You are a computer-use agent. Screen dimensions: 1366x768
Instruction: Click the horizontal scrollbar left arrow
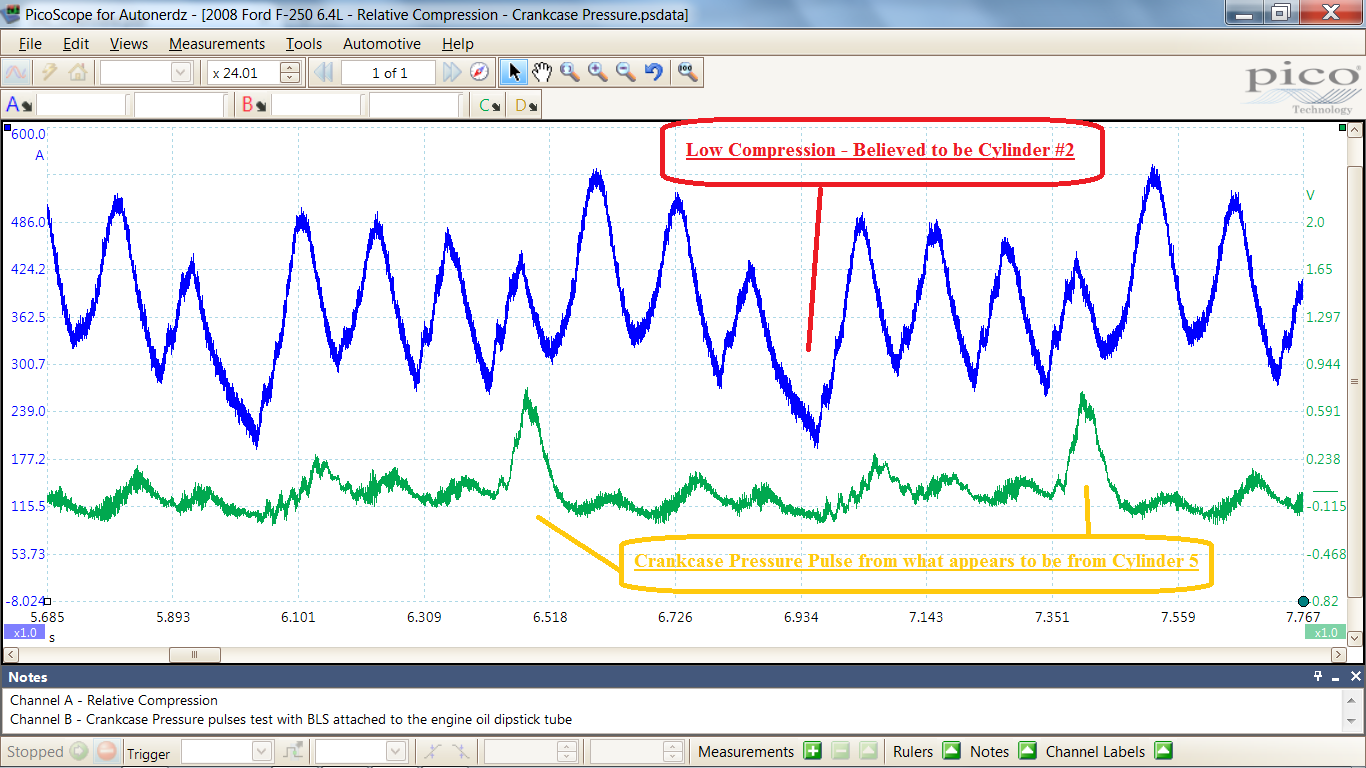(x=12, y=655)
